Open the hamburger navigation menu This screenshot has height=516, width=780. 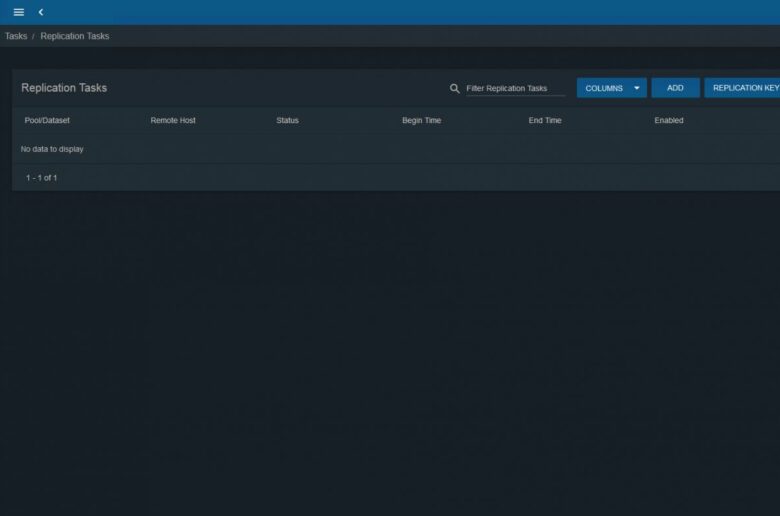pyautogui.click(x=19, y=12)
